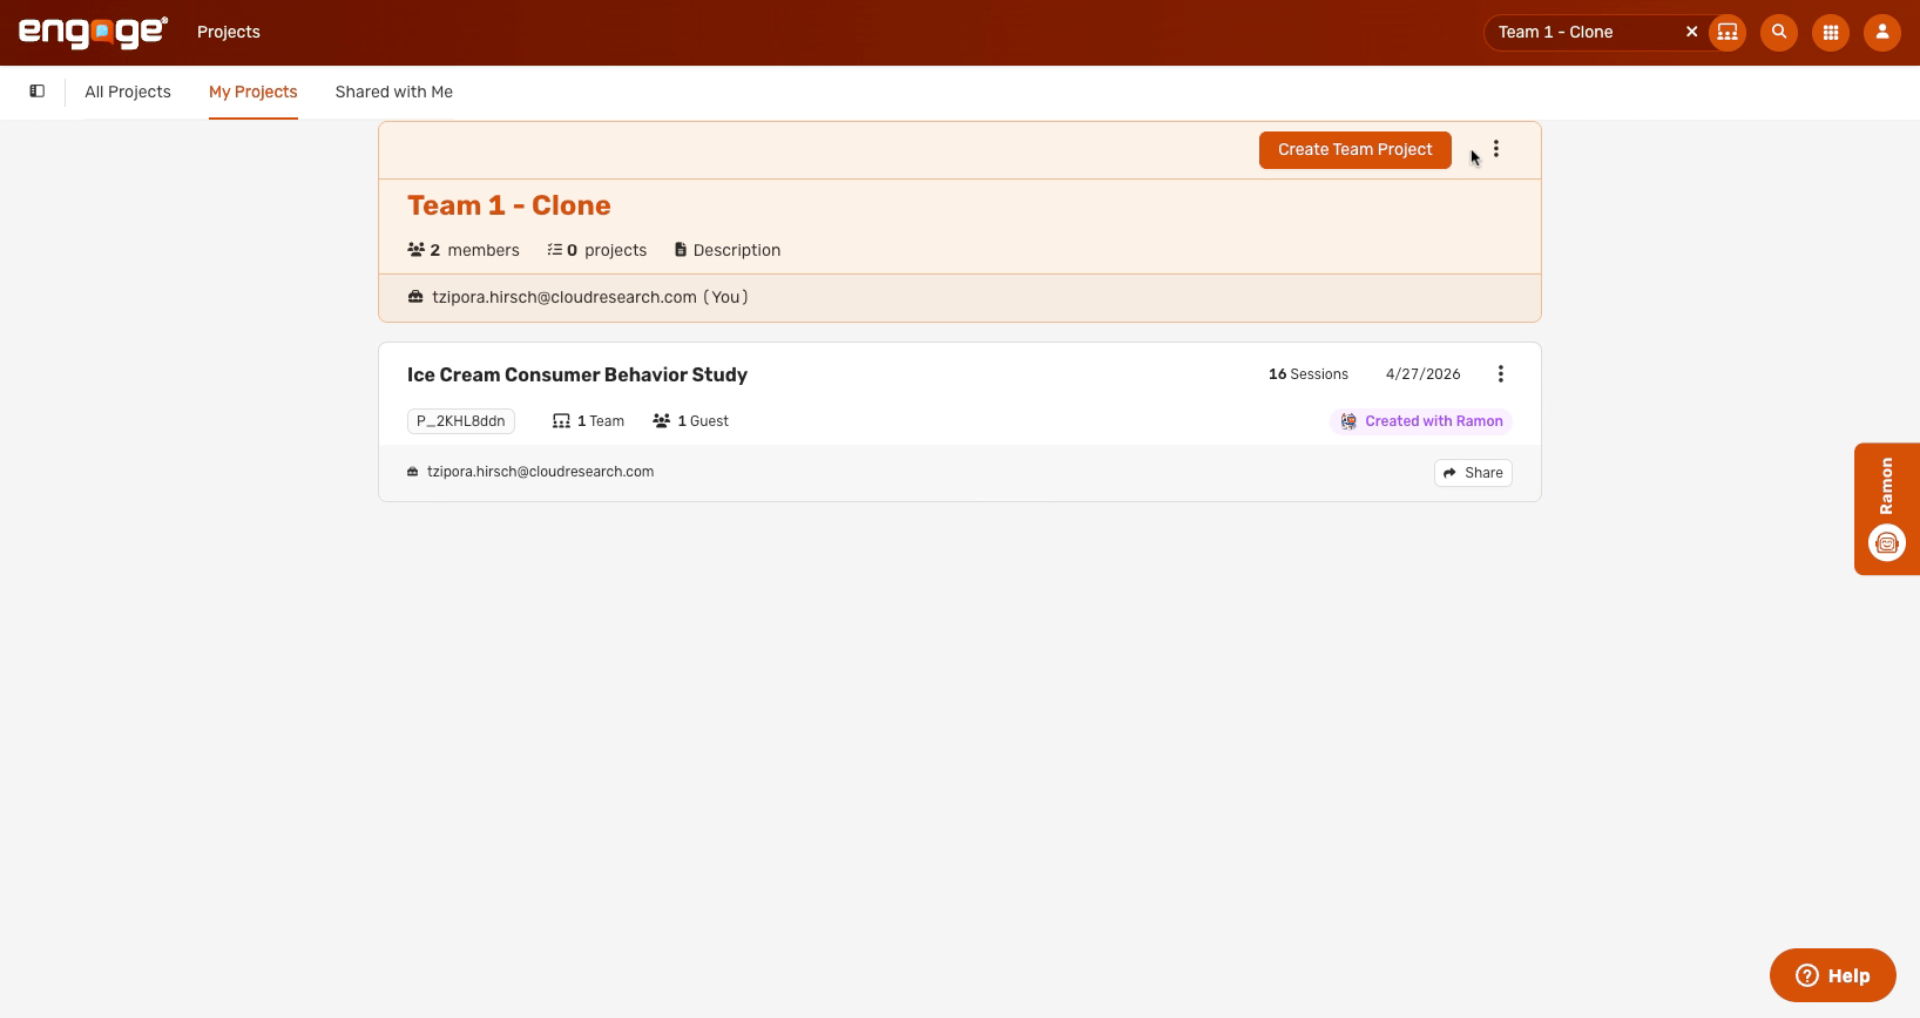
Task: Open the team selector icon in header
Action: click(x=1727, y=32)
